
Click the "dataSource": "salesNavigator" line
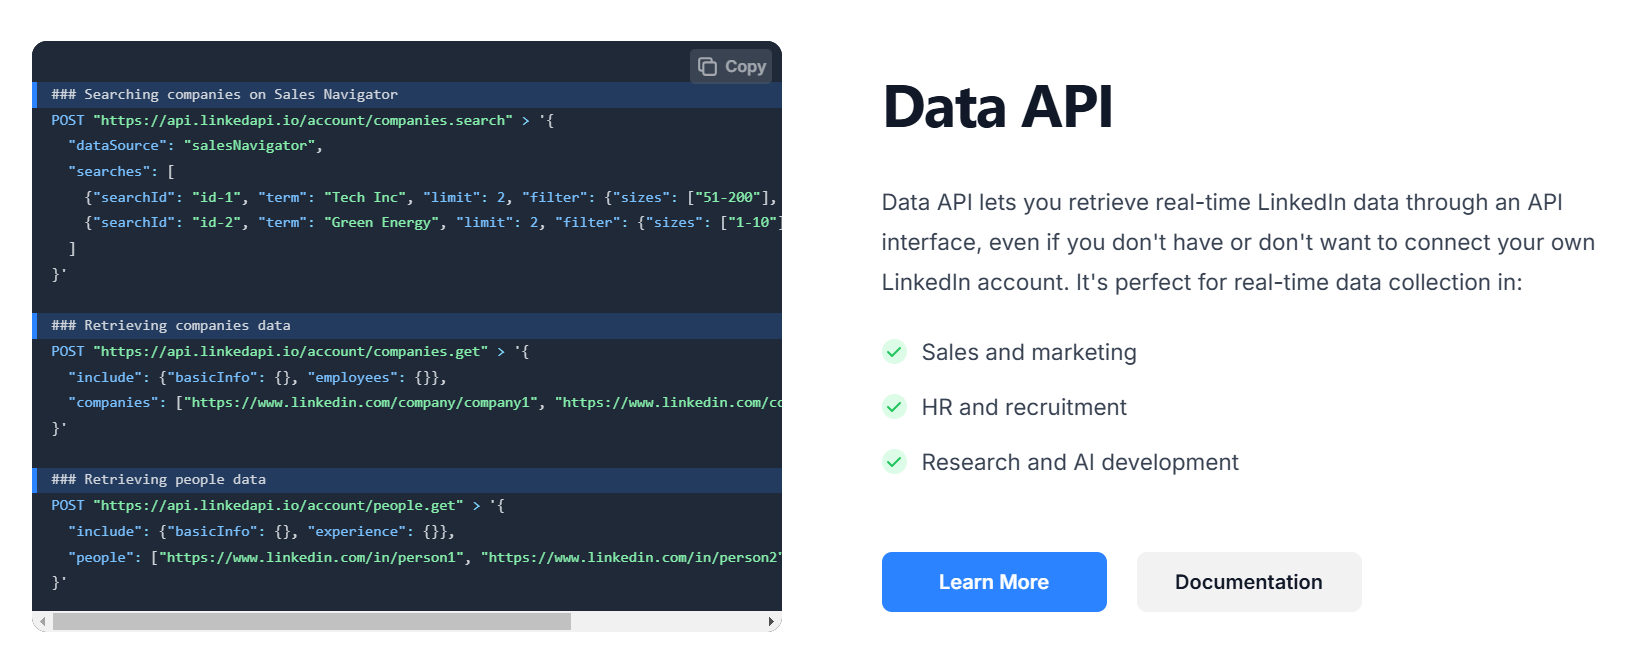tap(195, 145)
